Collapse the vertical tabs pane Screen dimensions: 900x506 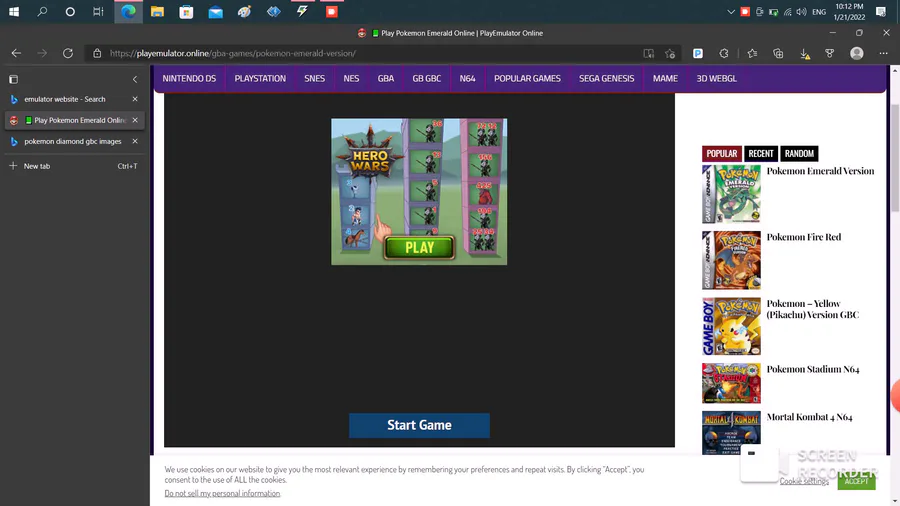tap(135, 79)
